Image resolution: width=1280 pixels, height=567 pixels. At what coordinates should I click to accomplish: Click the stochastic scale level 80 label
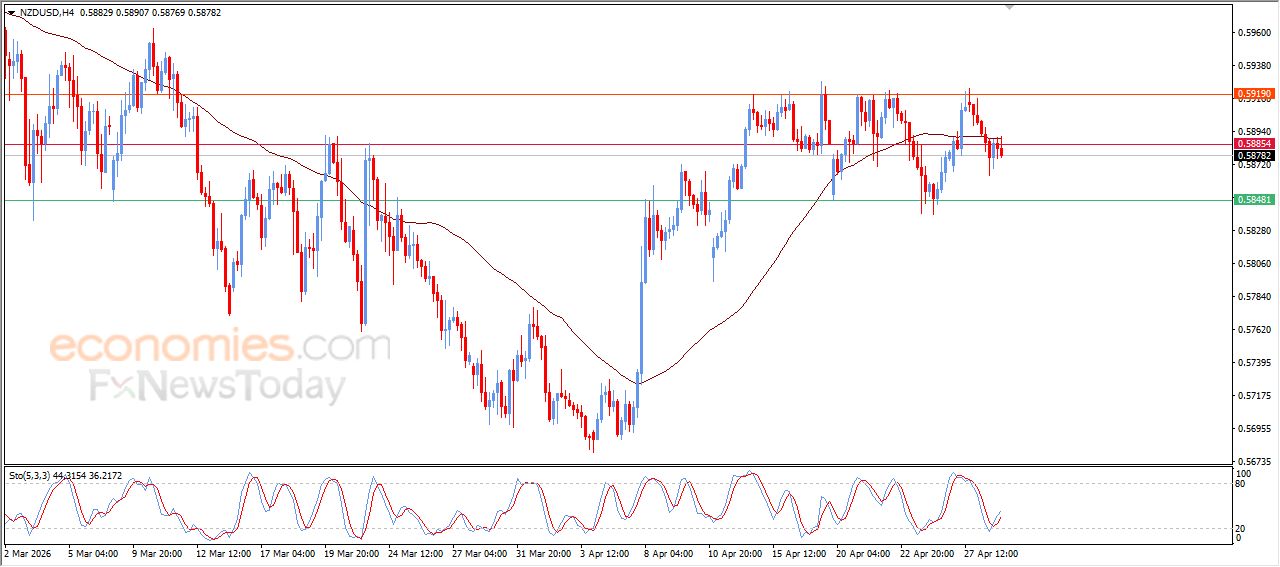(x=1241, y=484)
